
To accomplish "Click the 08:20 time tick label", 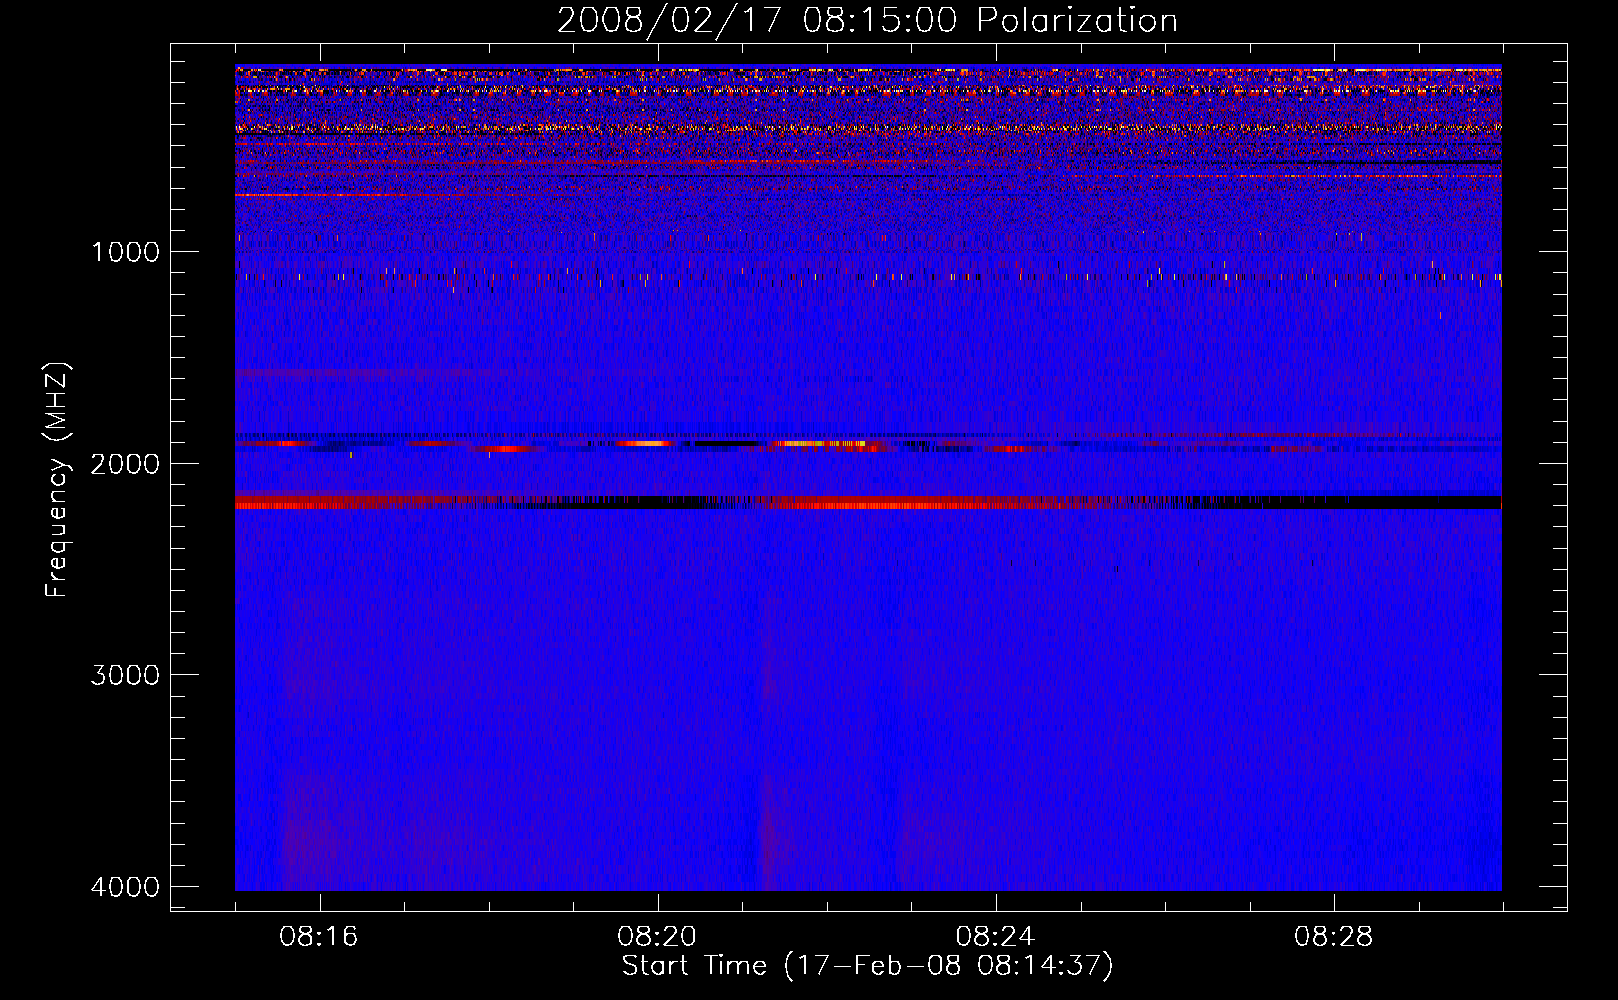I will pos(657,937).
